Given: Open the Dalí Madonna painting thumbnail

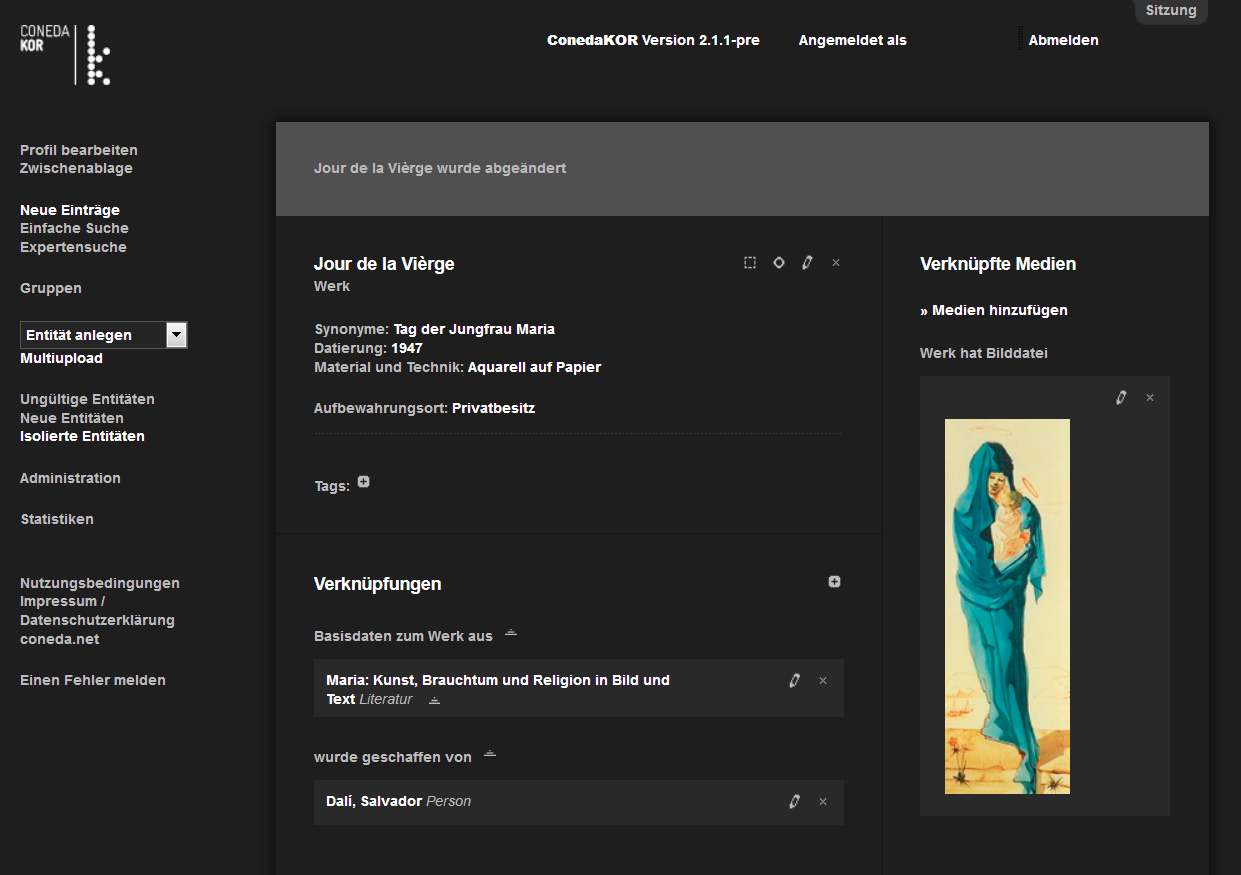Looking at the screenshot, I should pos(1007,606).
